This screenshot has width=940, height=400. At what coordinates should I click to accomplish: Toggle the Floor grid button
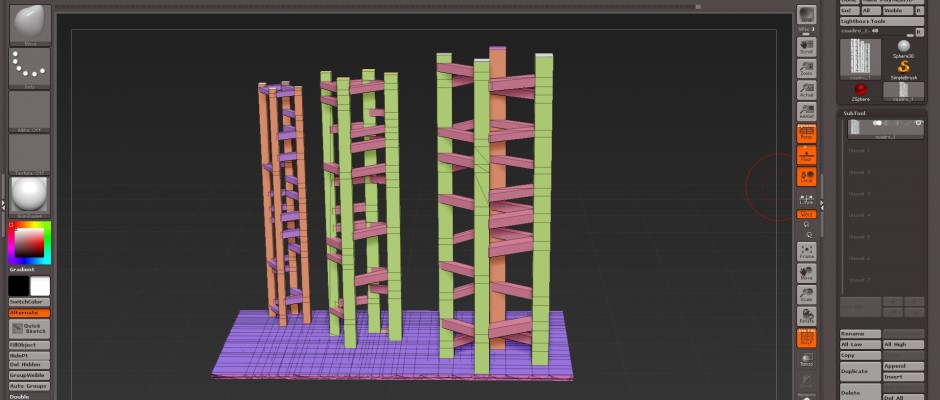click(806, 155)
